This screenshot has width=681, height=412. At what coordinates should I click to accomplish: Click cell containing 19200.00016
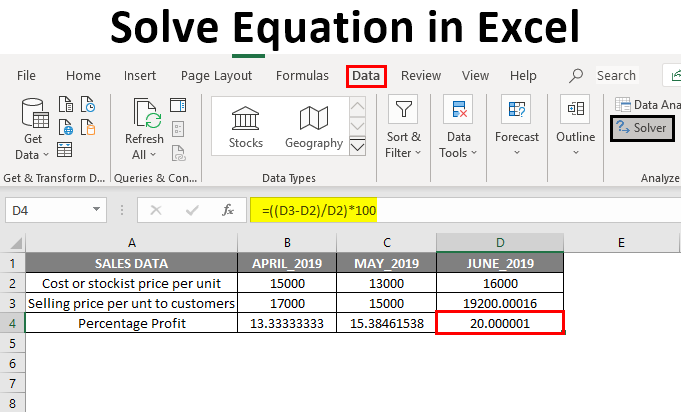pyautogui.click(x=500, y=303)
